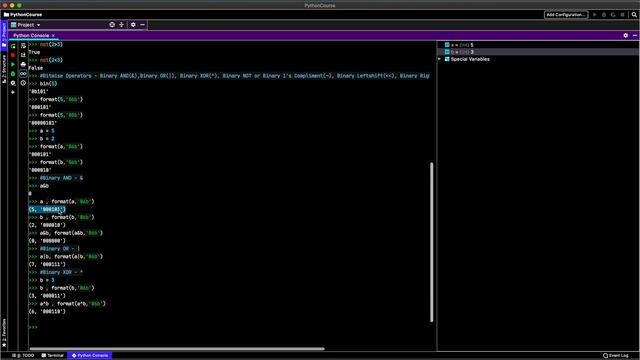The height and width of the screenshot is (360, 640).
Task: Click the vertical console scrollbar
Action: click(x=431, y=242)
